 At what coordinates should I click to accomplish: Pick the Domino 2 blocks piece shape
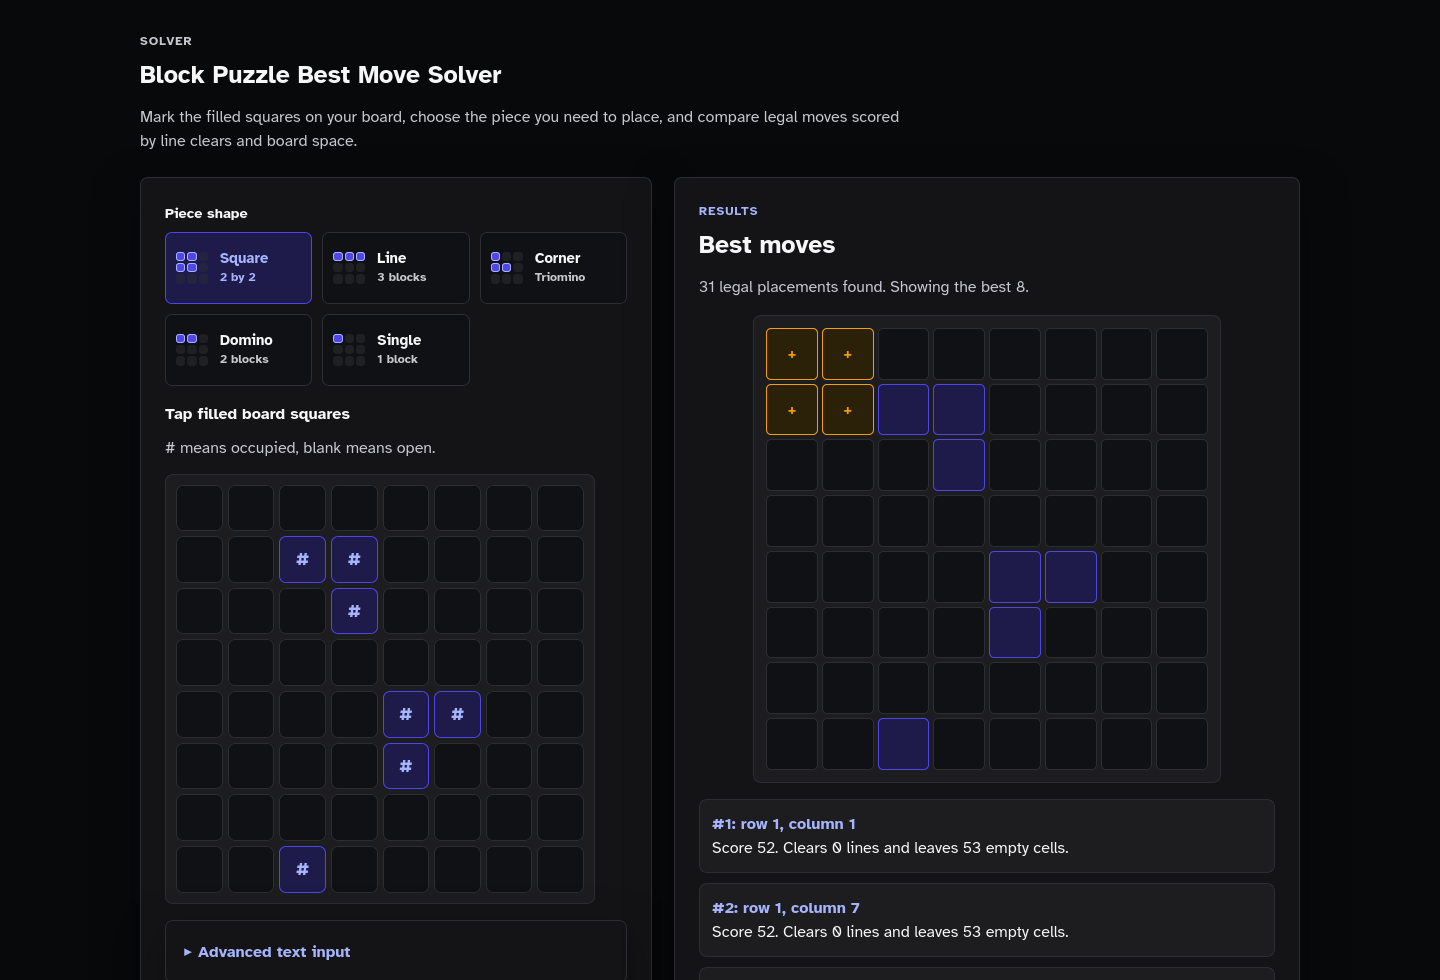click(238, 350)
